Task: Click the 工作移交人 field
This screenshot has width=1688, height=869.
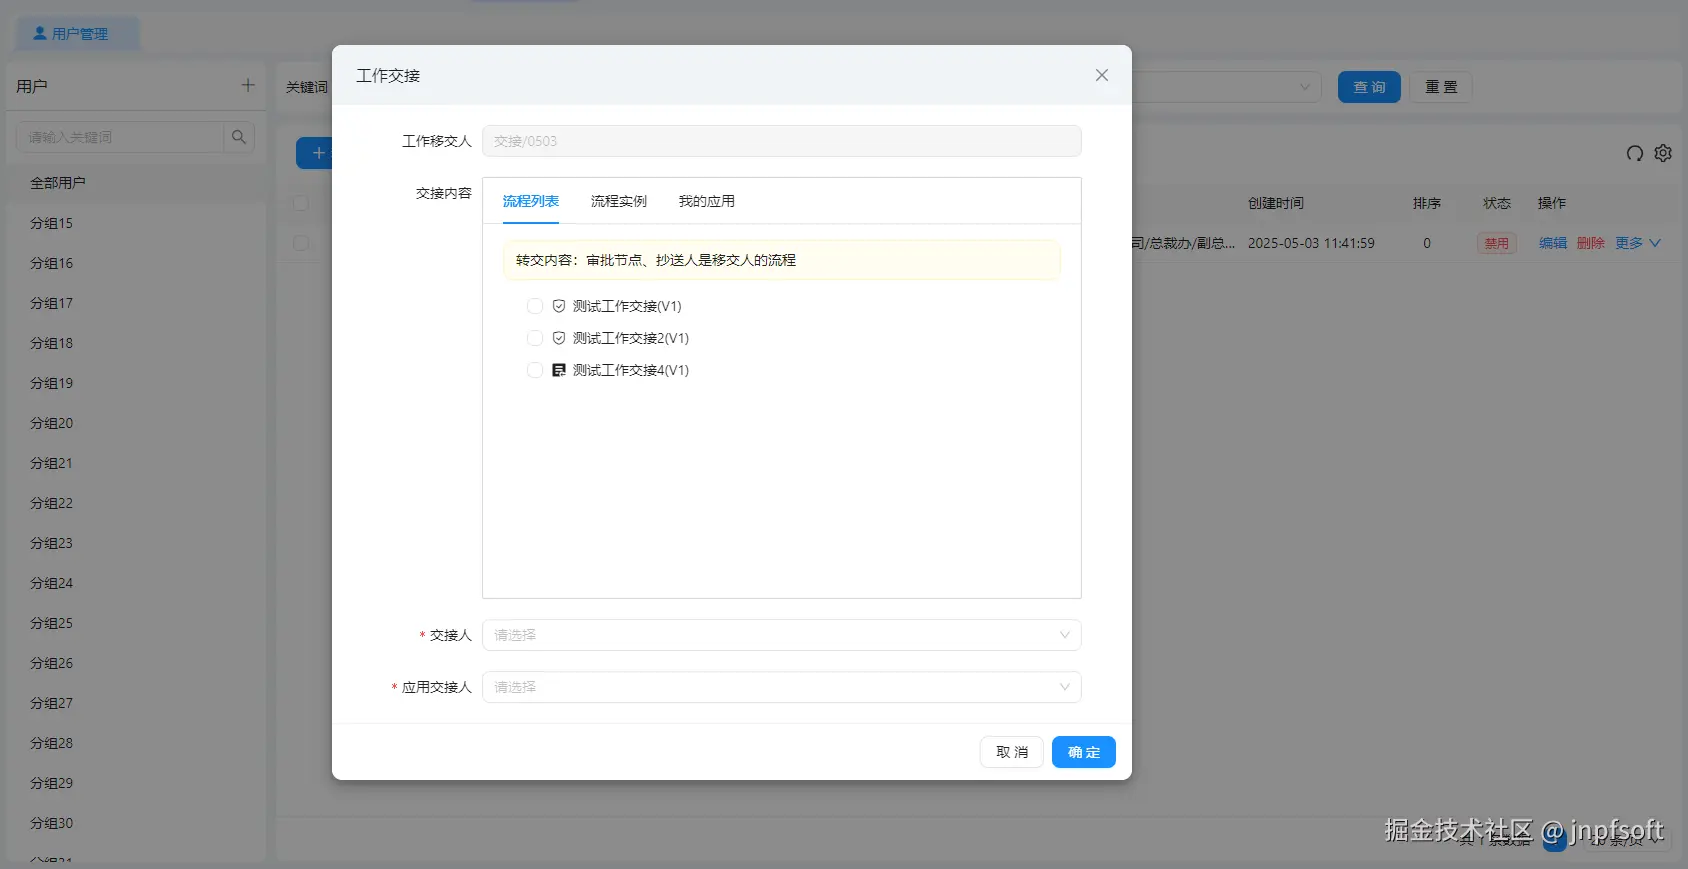Action: tap(782, 141)
